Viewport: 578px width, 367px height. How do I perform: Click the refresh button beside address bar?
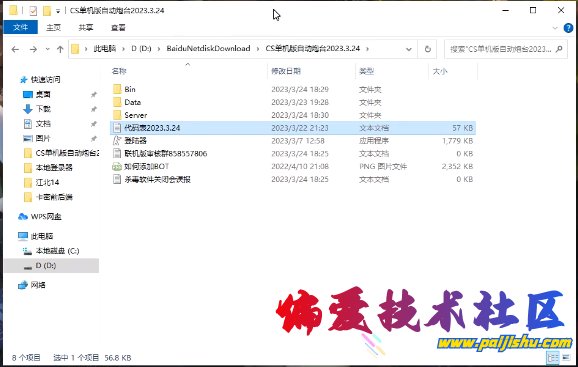pyautogui.click(x=427, y=49)
